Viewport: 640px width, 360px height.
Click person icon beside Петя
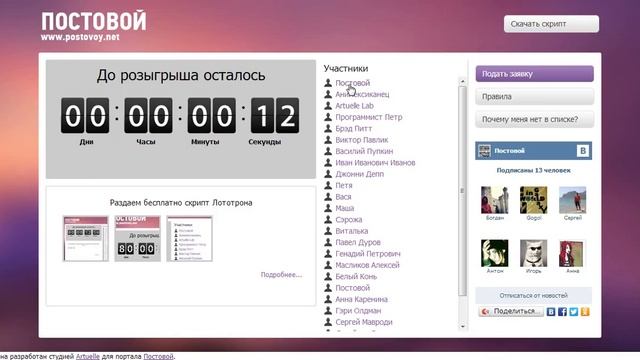point(328,185)
